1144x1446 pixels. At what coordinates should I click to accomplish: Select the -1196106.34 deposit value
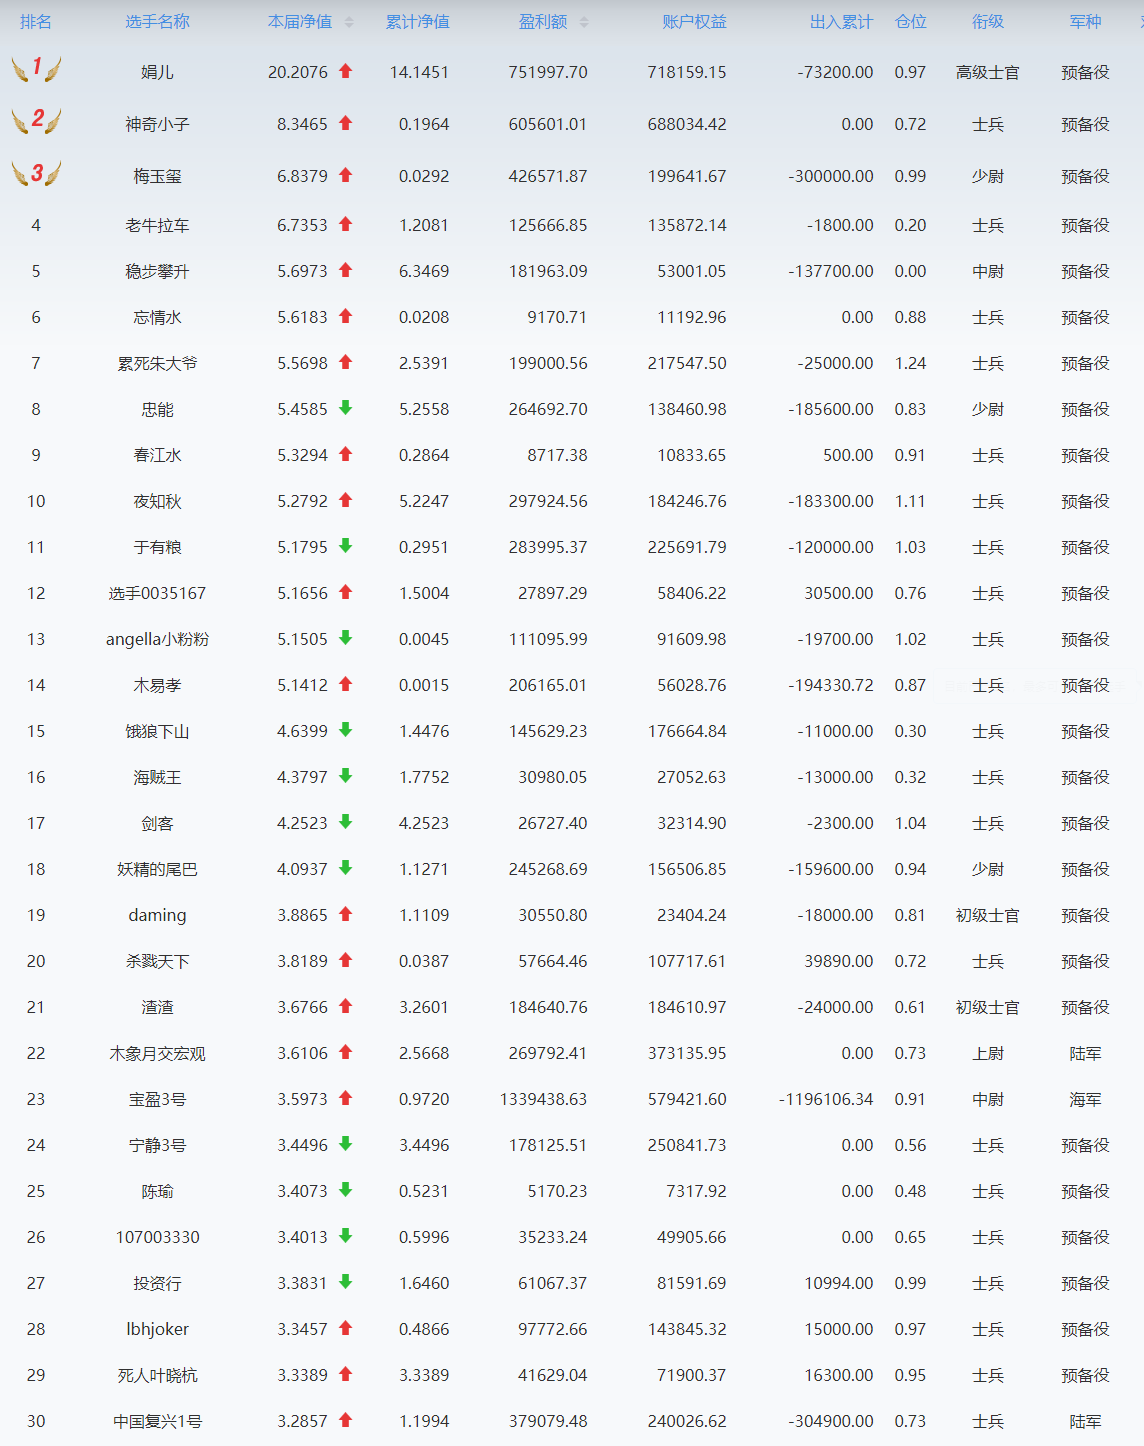click(826, 1099)
